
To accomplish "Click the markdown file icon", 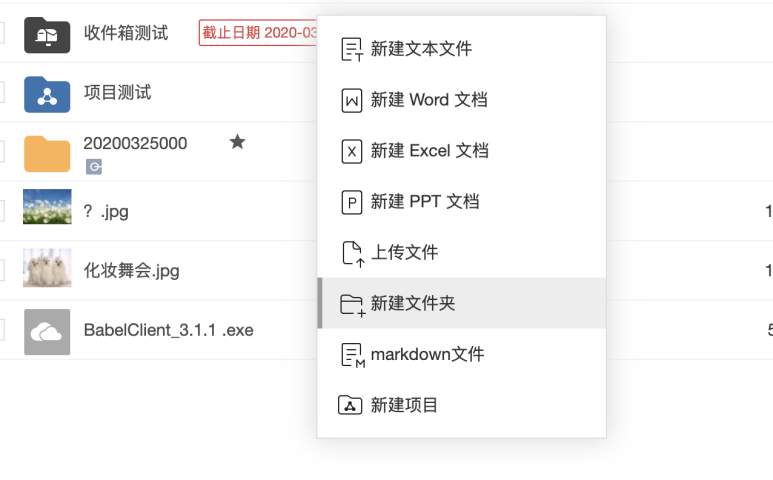I will click(351, 354).
